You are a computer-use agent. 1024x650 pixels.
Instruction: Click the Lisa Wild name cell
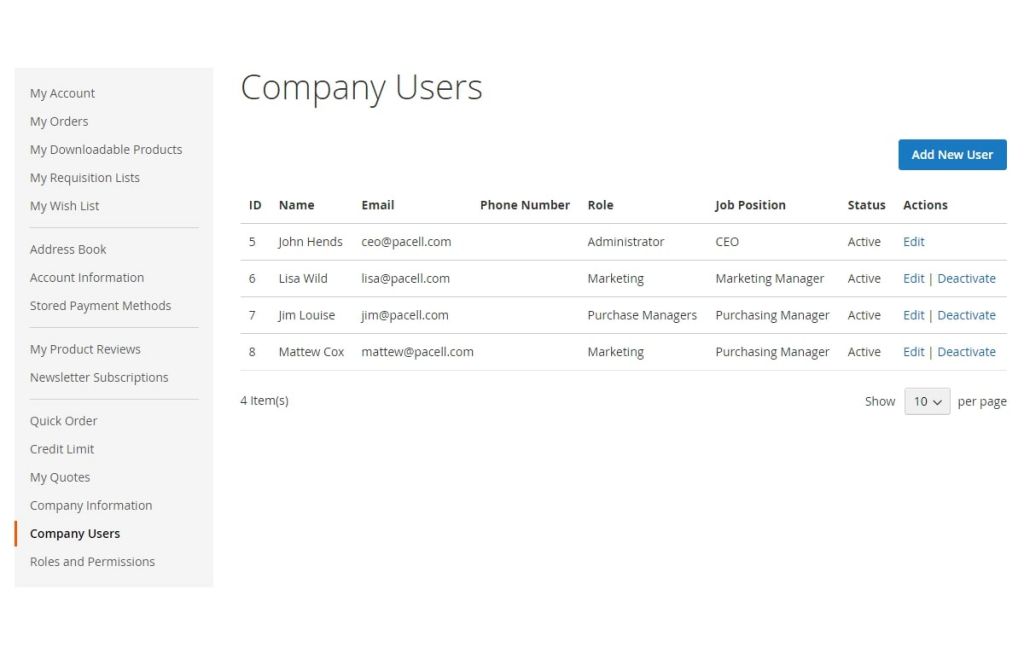click(x=303, y=278)
